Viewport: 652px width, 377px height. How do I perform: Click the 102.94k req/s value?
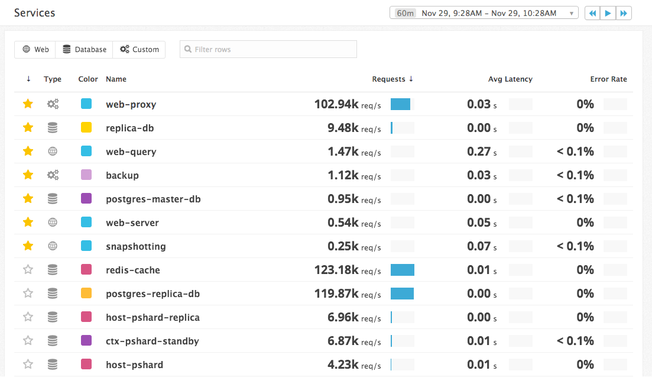(x=348, y=104)
